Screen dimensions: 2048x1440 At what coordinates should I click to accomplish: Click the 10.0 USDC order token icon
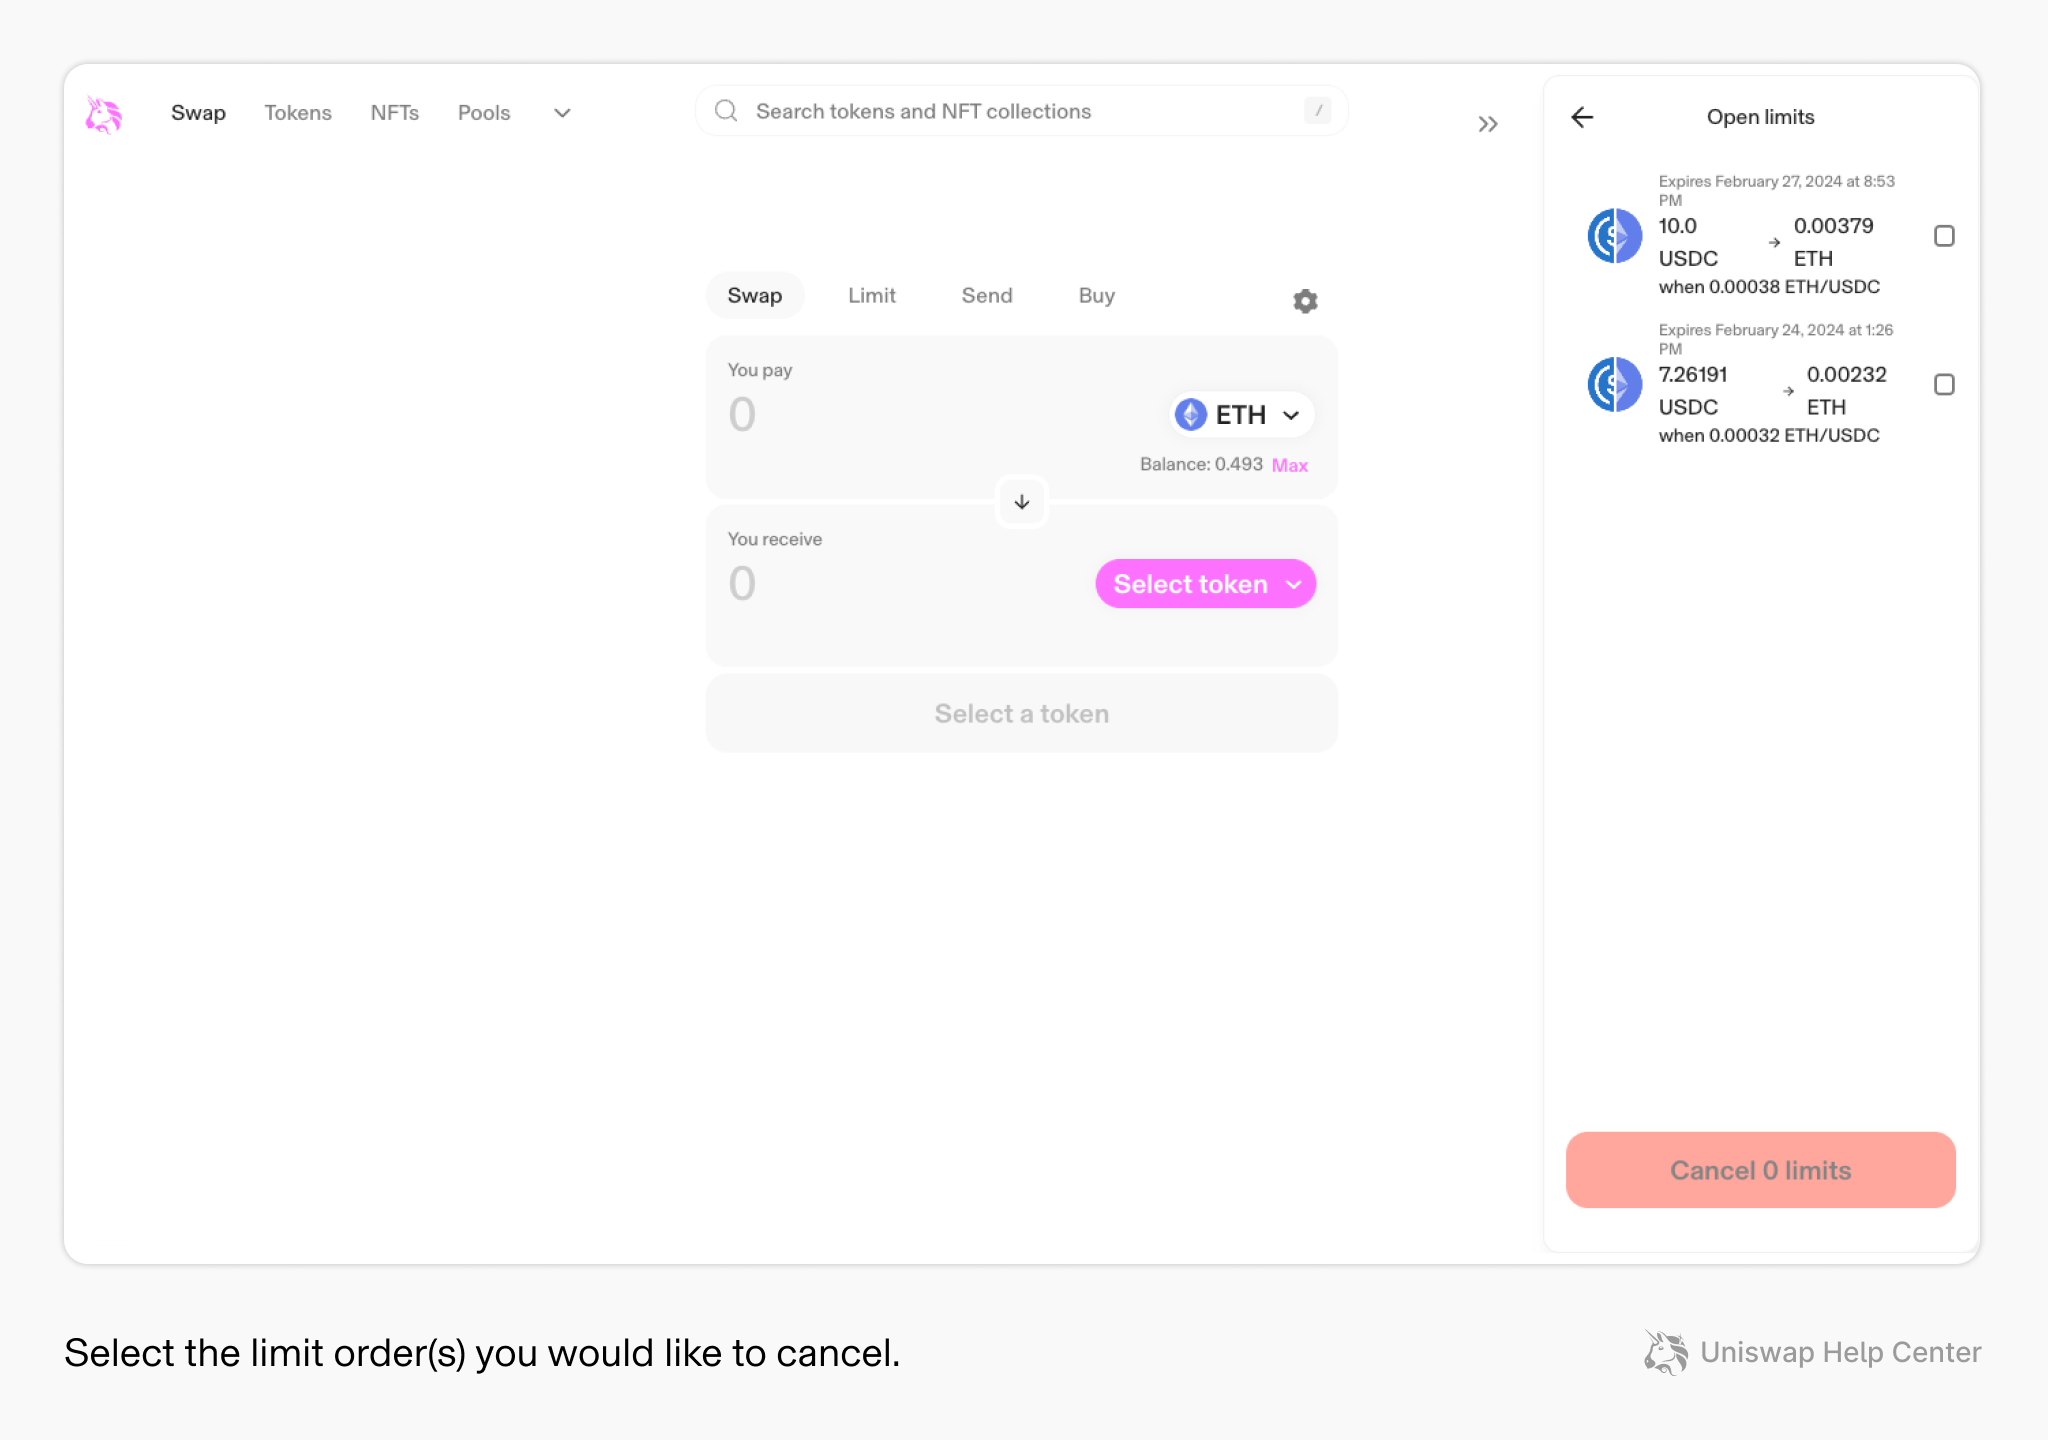pyautogui.click(x=1615, y=236)
